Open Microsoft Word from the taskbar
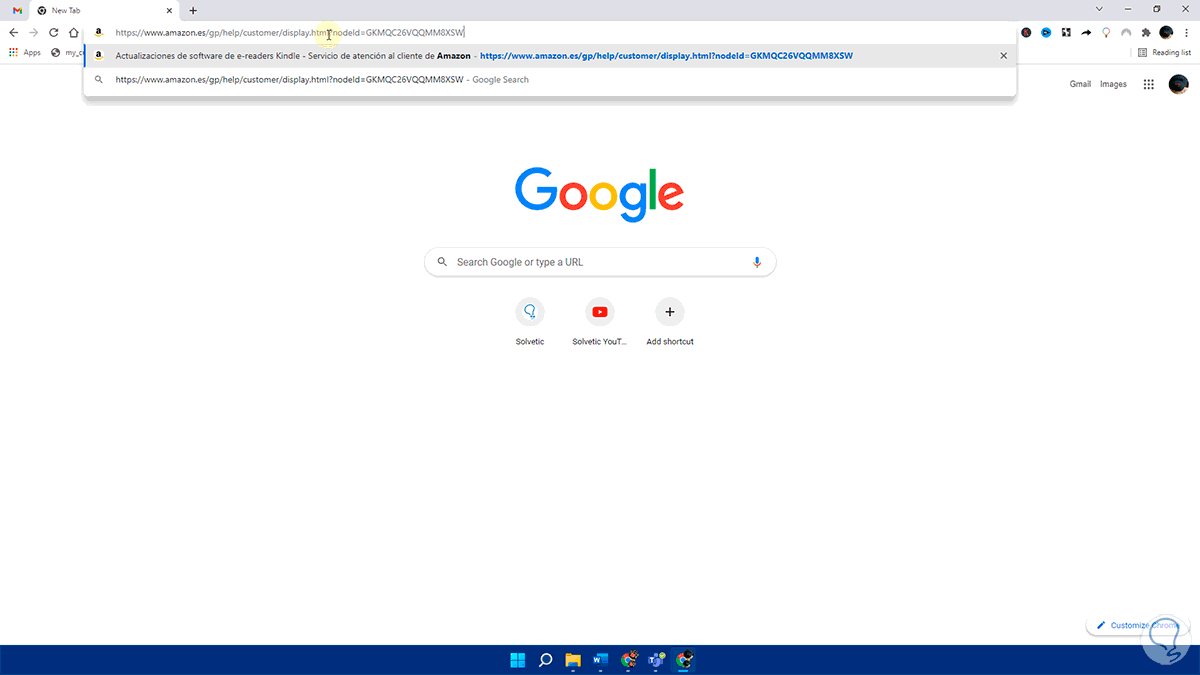This screenshot has height=675, width=1200. point(601,660)
